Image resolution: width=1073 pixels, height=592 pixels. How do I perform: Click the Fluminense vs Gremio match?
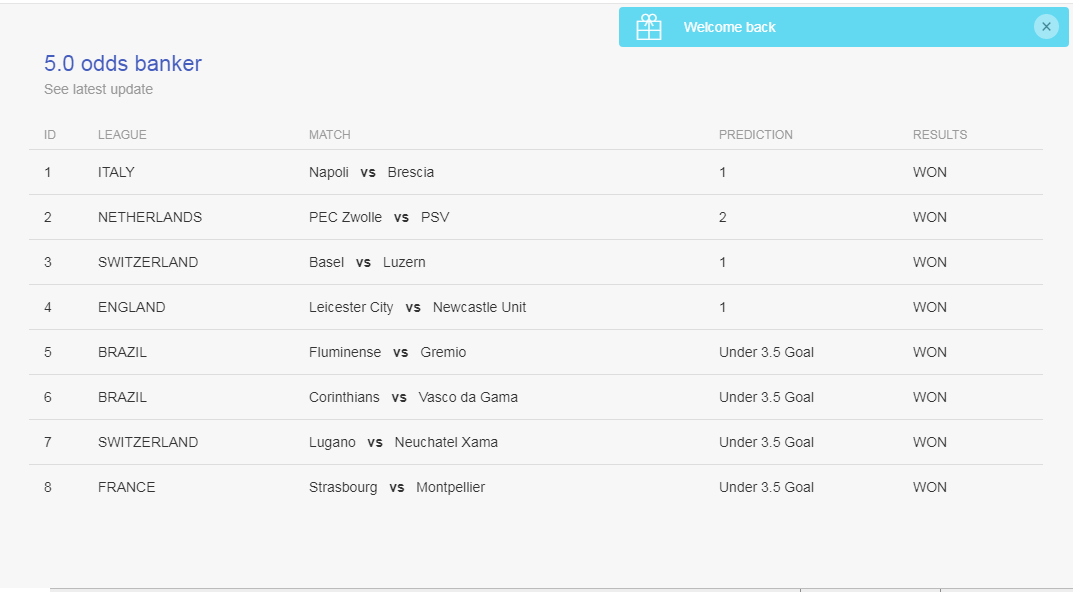[387, 352]
